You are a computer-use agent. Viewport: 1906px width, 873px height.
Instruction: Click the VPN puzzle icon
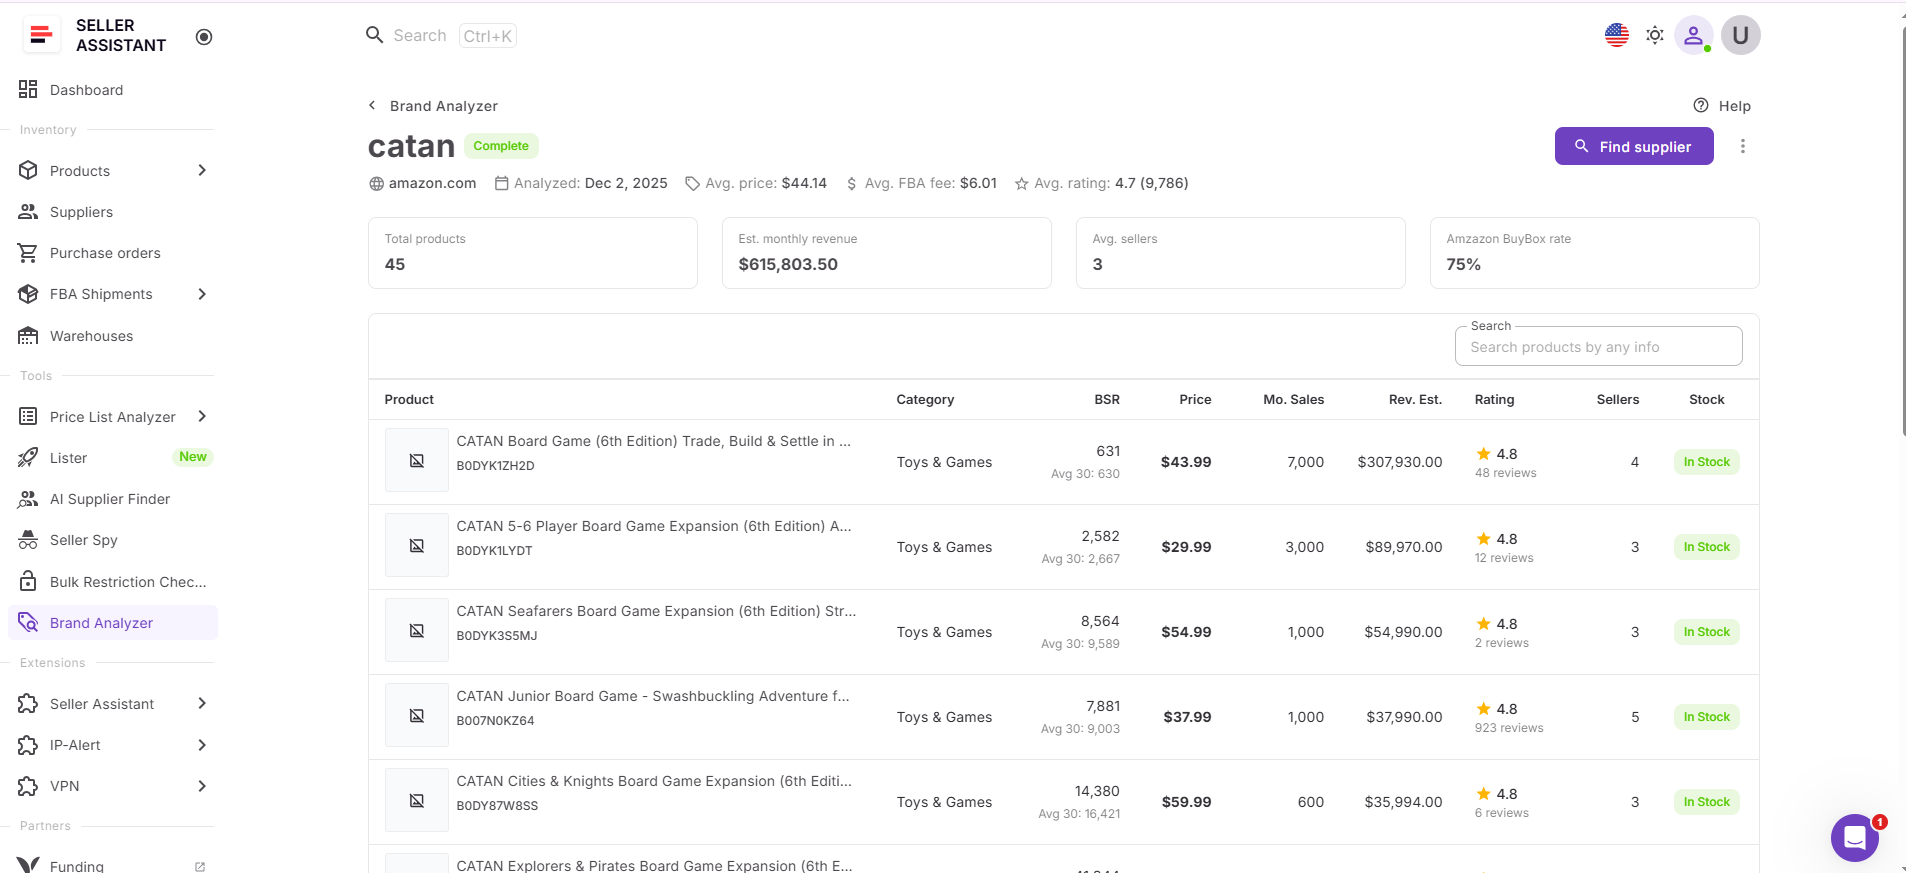(x=28, y=786)
